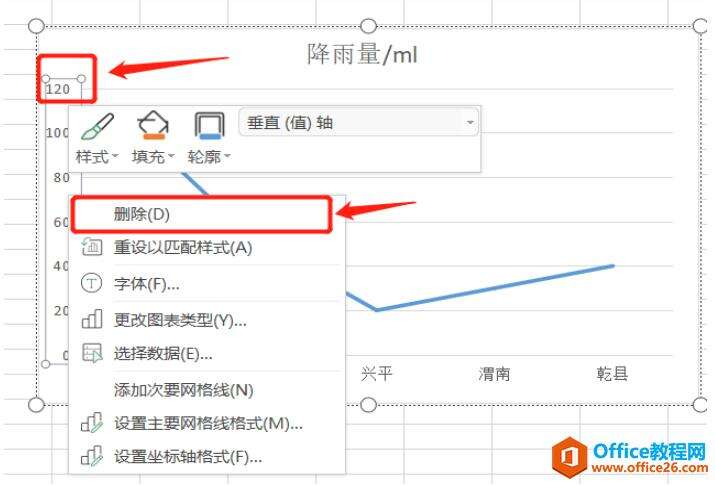Image resolution: width=715 pixels, height=485 pixels.
Task: Select the chart title 降雨量/ml
Action: coord(363,54)
